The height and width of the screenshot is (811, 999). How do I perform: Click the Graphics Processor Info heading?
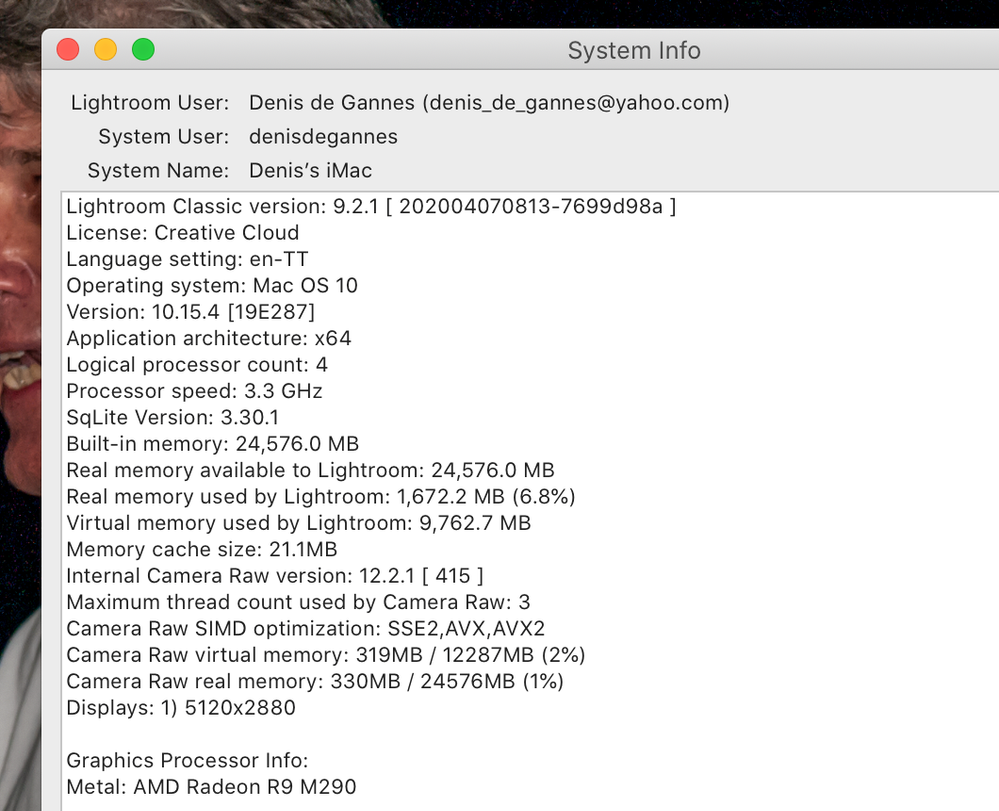click(187, 761)
